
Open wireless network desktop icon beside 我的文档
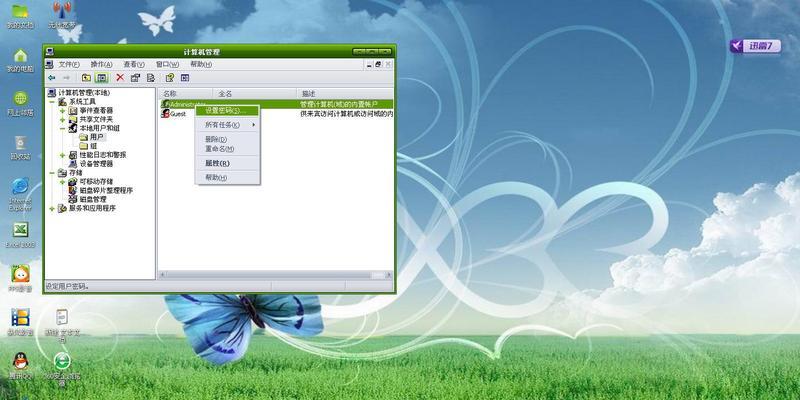pos(62,15)
